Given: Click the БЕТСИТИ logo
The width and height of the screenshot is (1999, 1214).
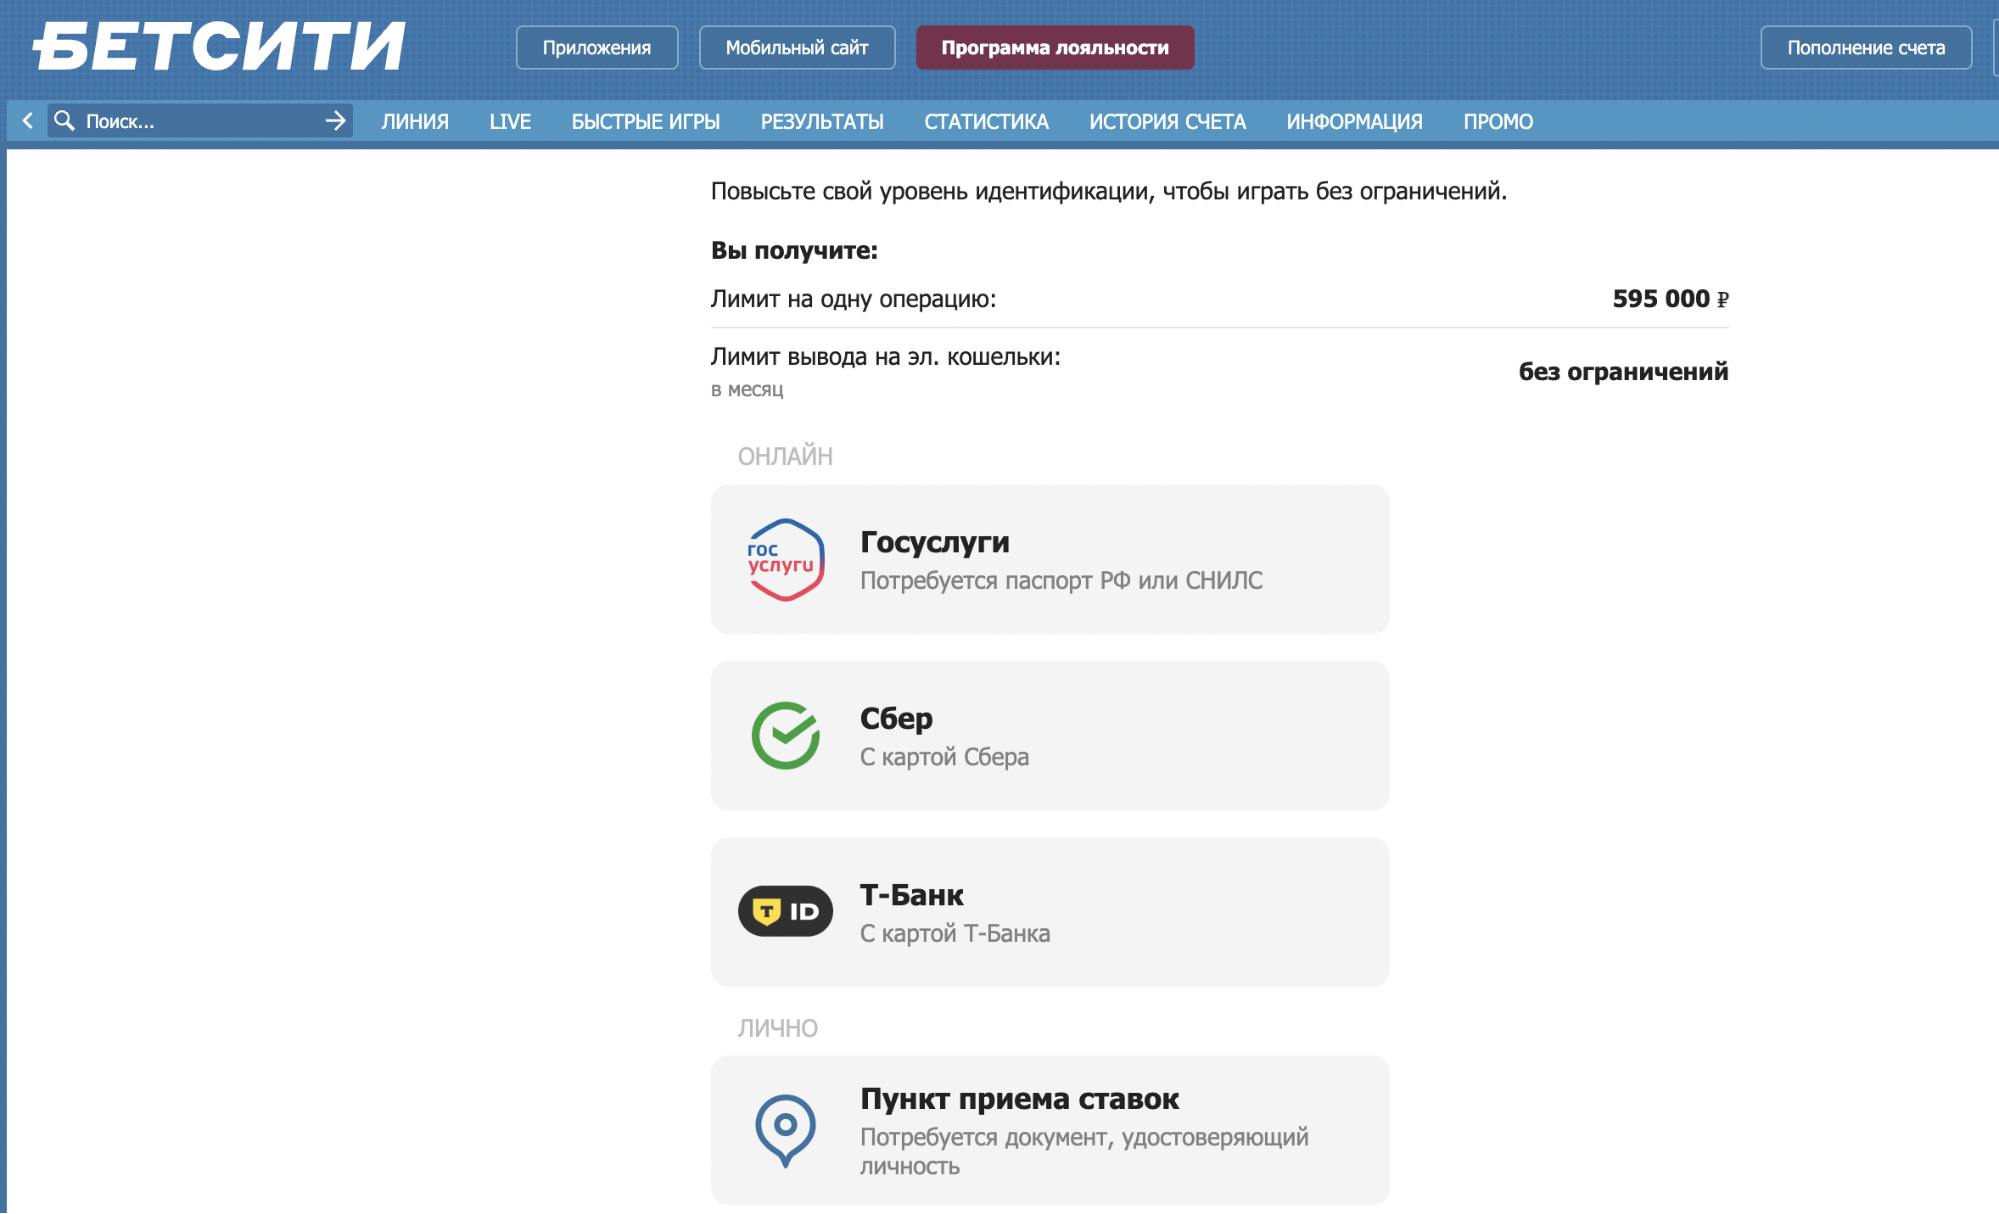Looking at the screenshot, I should (x=219, y=47).
